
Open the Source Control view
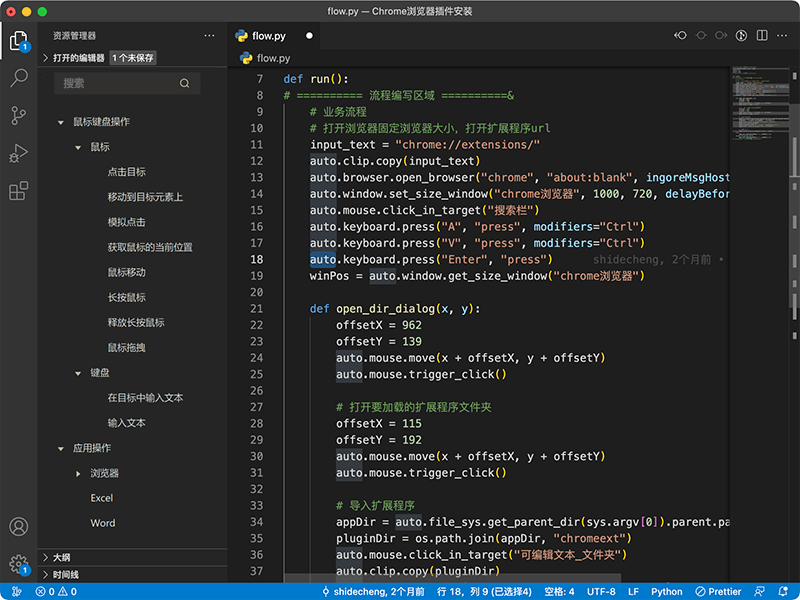(18, 116)
